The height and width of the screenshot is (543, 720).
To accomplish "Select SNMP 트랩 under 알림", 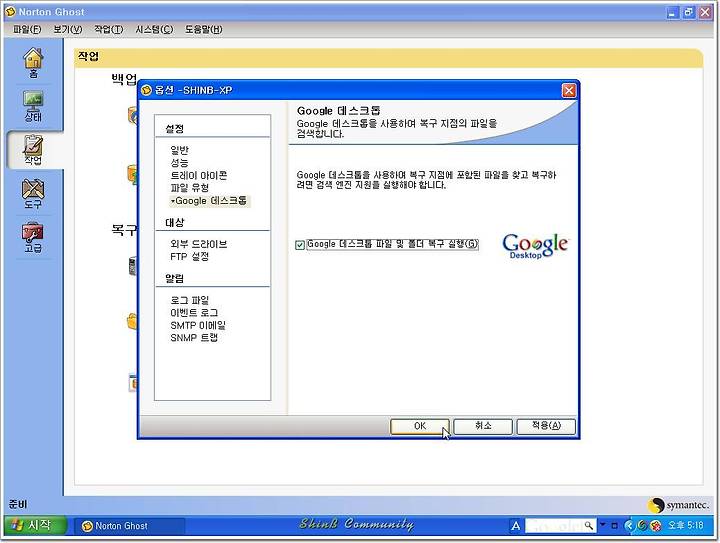I will point(194,337).
